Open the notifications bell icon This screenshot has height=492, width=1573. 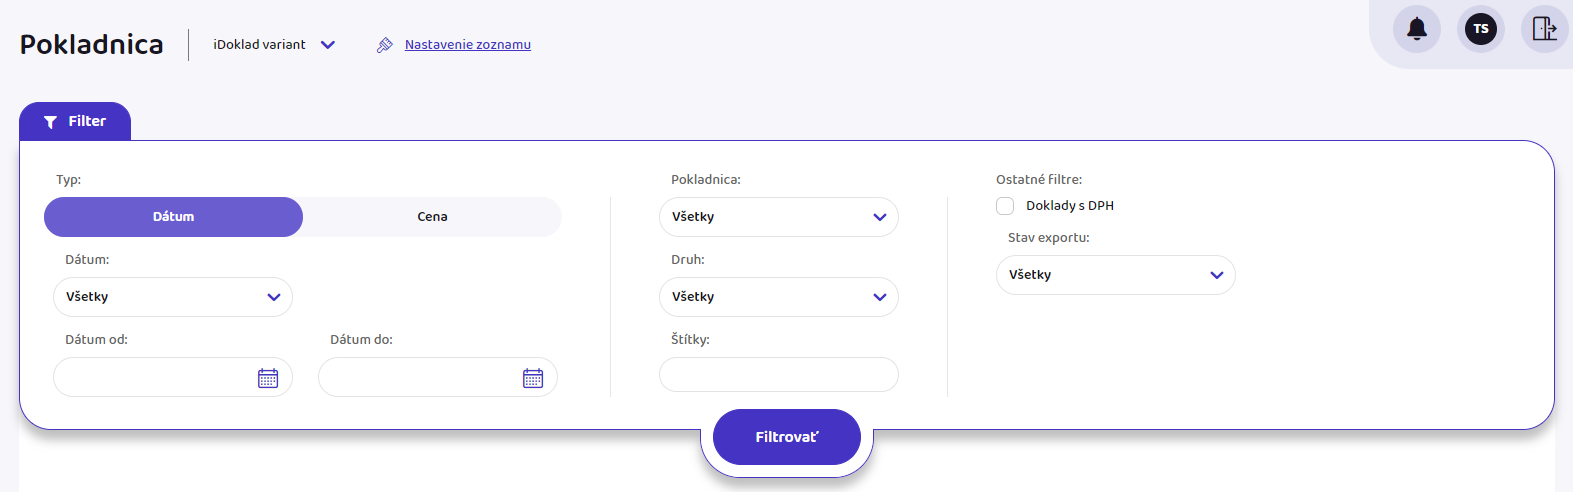1416,29
